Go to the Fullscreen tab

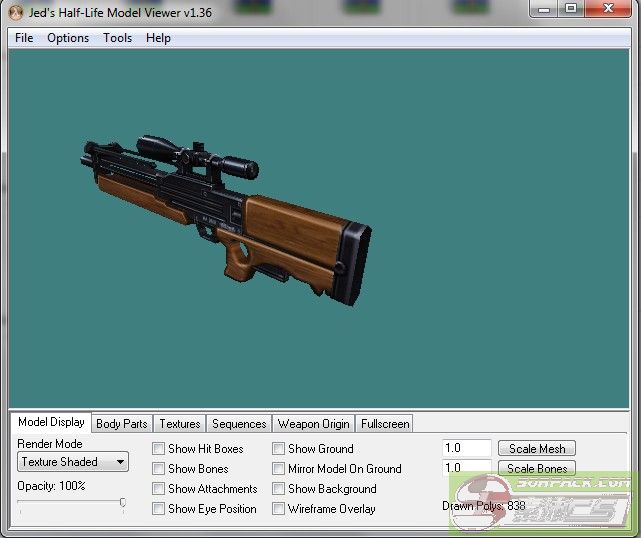coord(385,424)
